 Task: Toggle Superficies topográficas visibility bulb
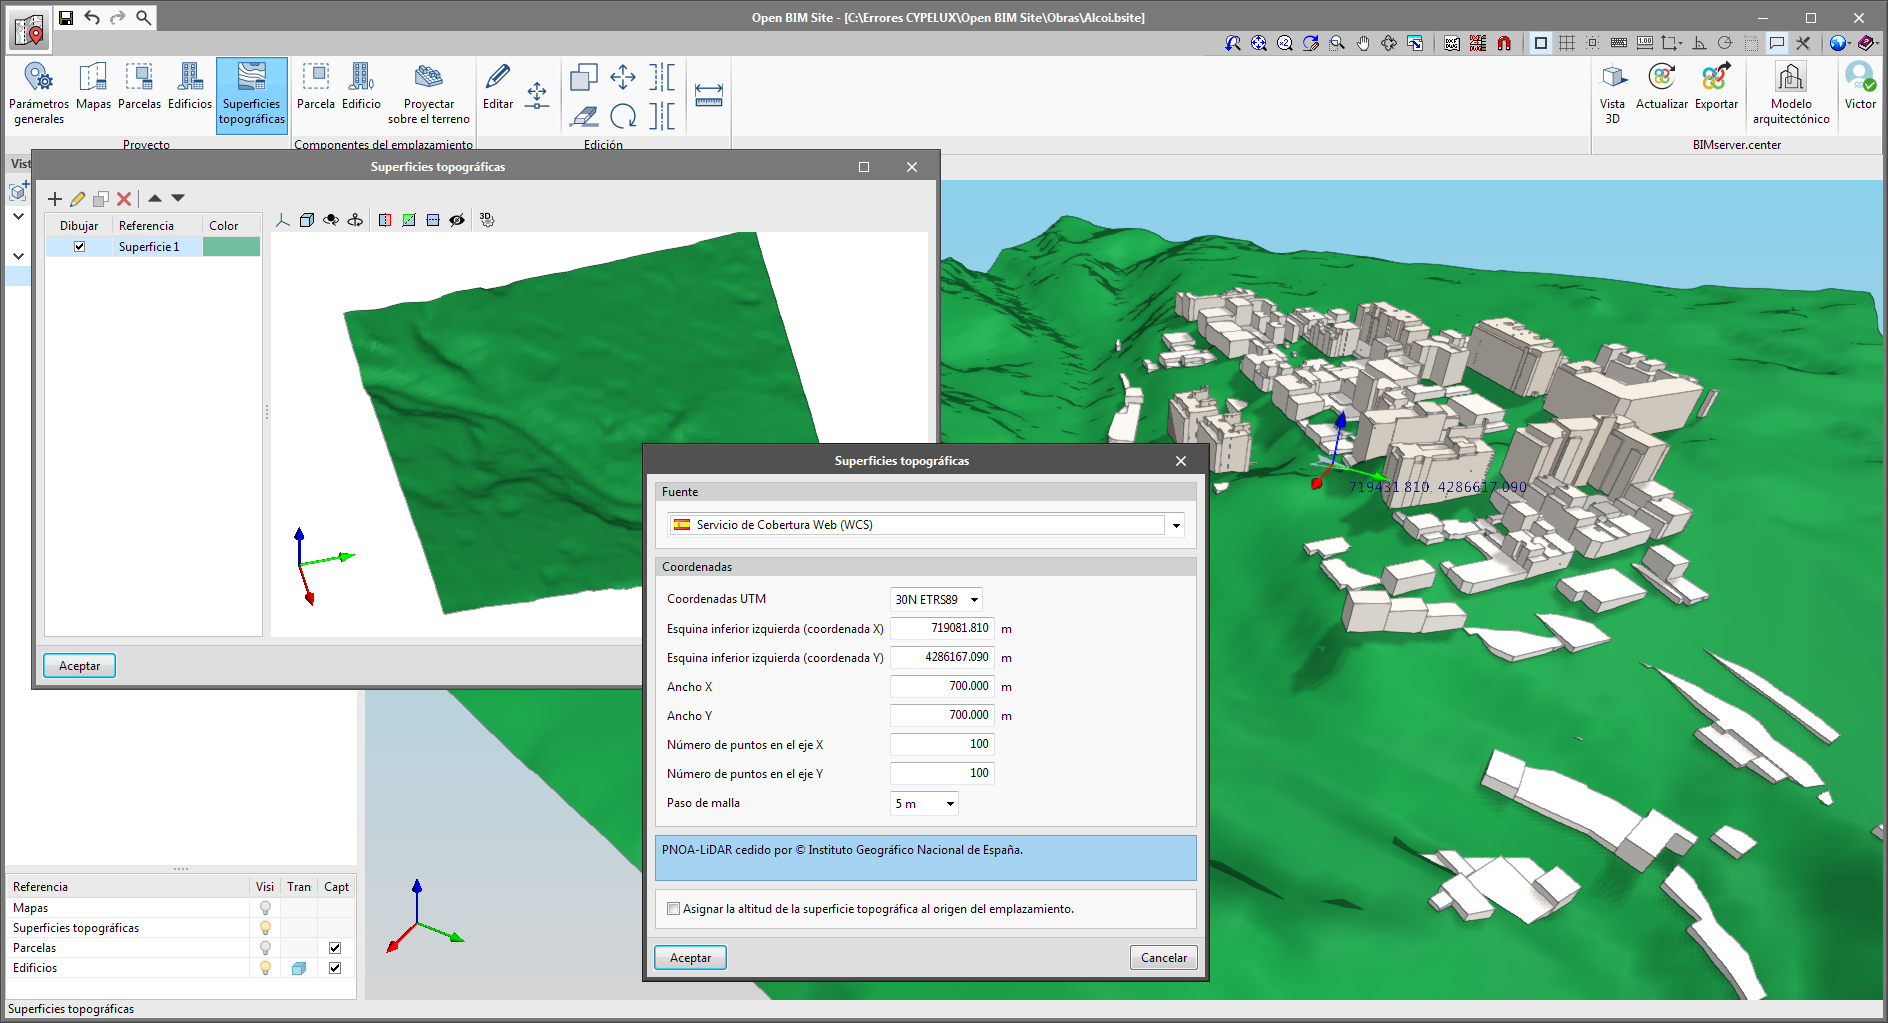click(x=265, y=928)
